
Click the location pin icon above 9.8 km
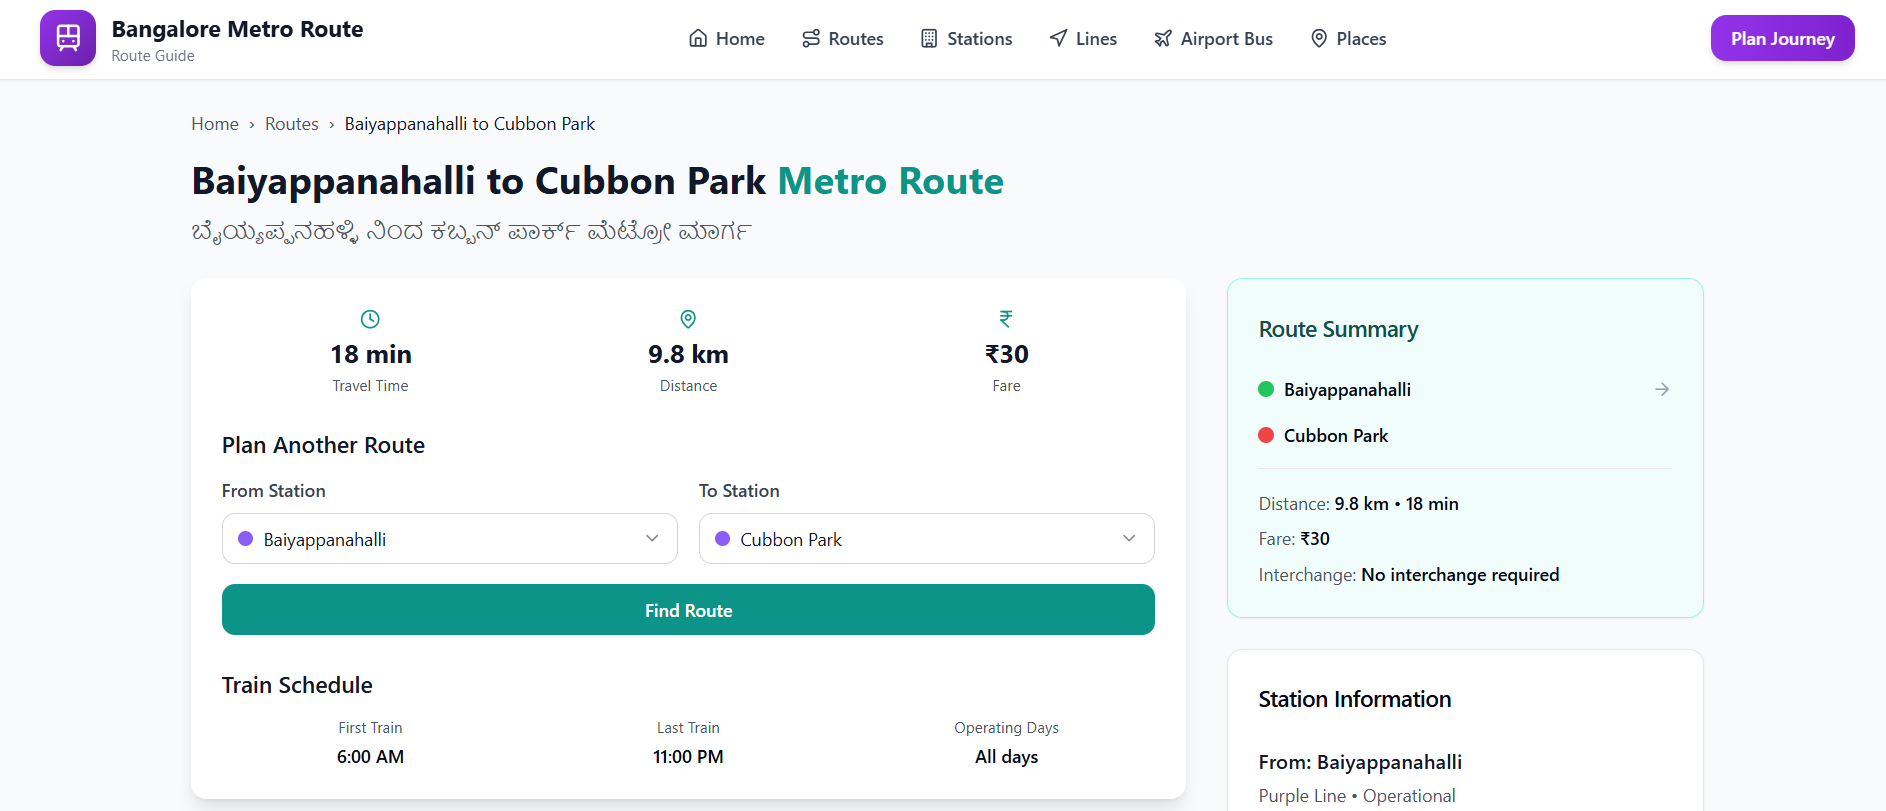tap(688, 319)
